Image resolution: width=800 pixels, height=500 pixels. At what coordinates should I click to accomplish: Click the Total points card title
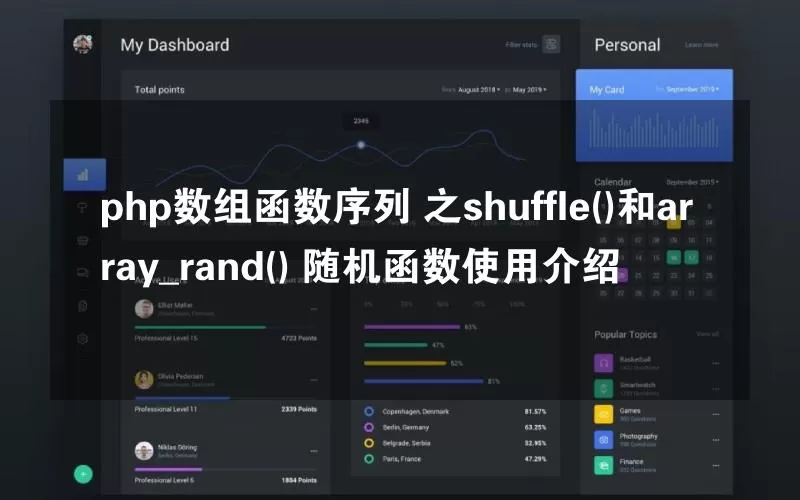tap(160, 90)
